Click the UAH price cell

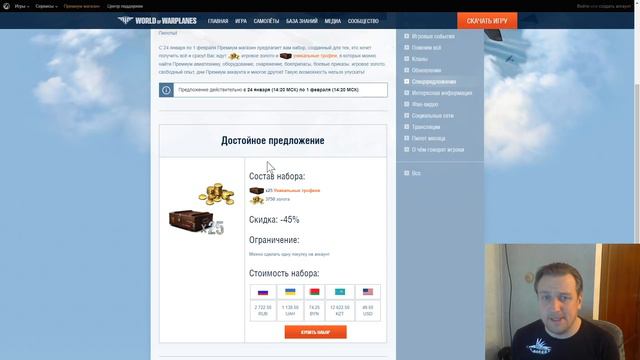(290, 311)
